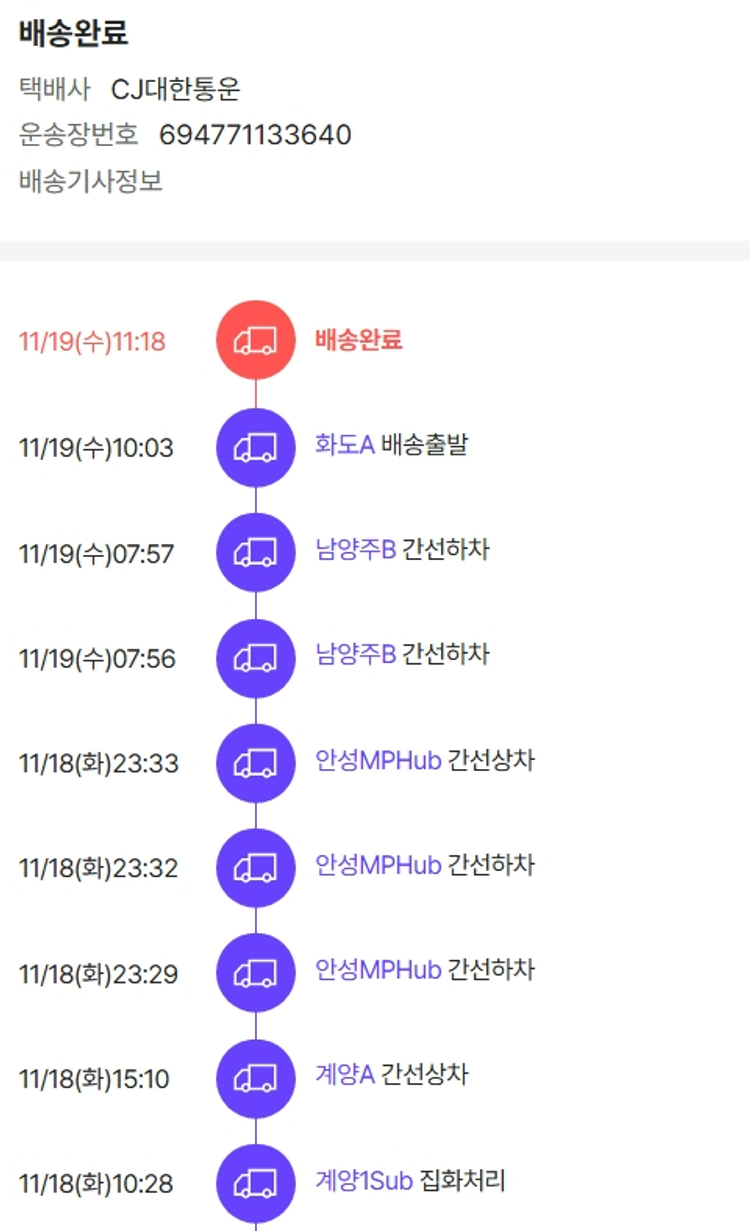Click the 배송기사정보 label
Viewport: 750px width, 1231px height.
pos(91,182)
